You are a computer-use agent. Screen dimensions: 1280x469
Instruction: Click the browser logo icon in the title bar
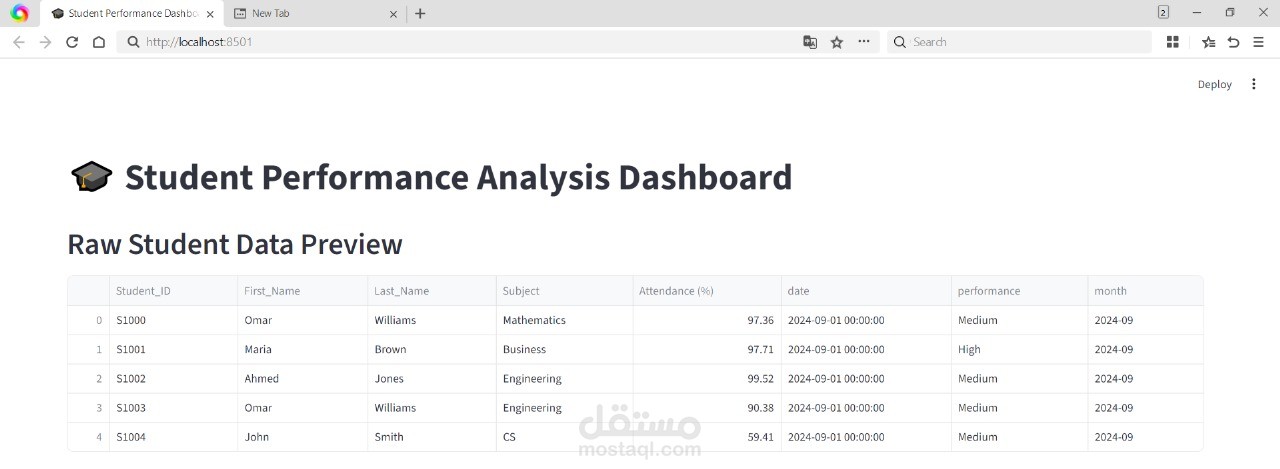[x=20, y=13]
